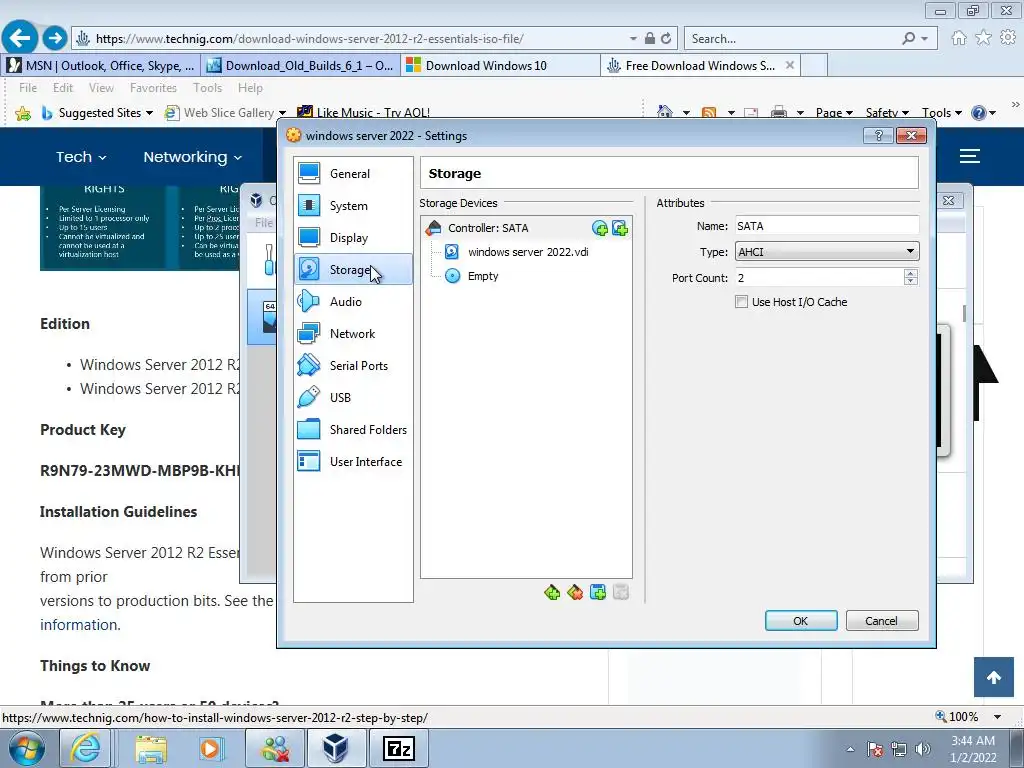The image size is (1024, 768).
Task: Go forward in Internet Explorer
Action: [55, 38]
